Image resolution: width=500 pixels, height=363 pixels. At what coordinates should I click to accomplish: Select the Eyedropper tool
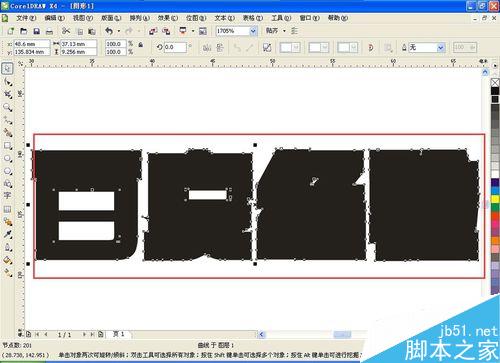pyautogui.click(x=7, y=234)
